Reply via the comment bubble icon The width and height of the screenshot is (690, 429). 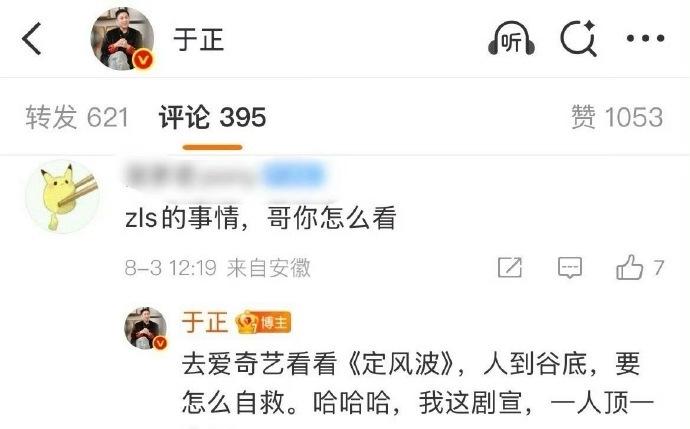tap(570, 268)
